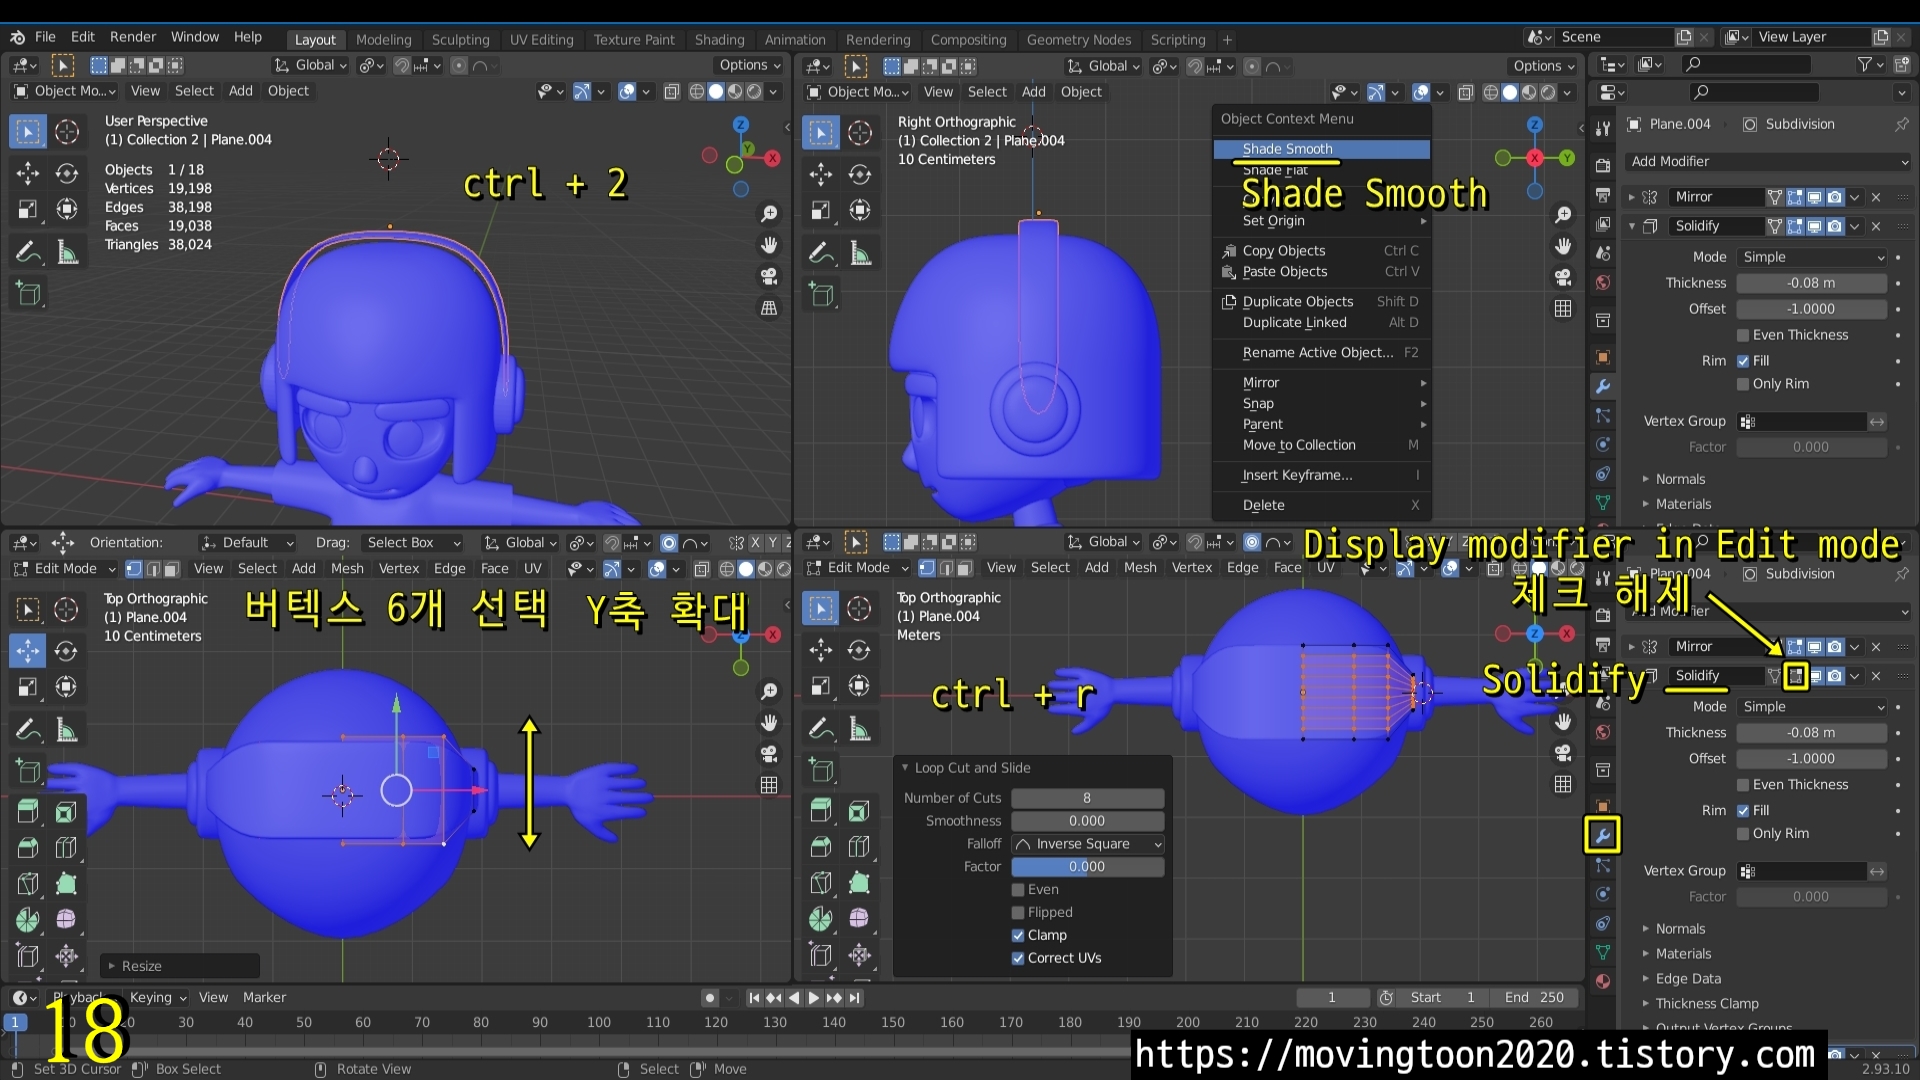Open the Falloff Inverse Square dropdown

[1088, 844]
